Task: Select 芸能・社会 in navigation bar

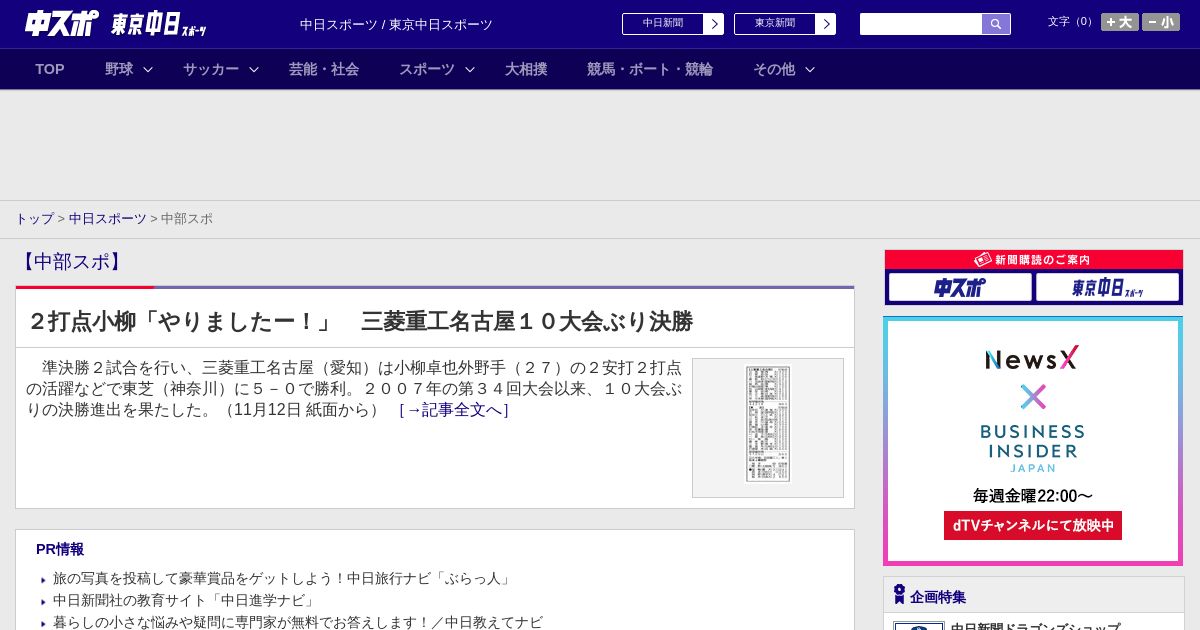Action: pos(324,69)
